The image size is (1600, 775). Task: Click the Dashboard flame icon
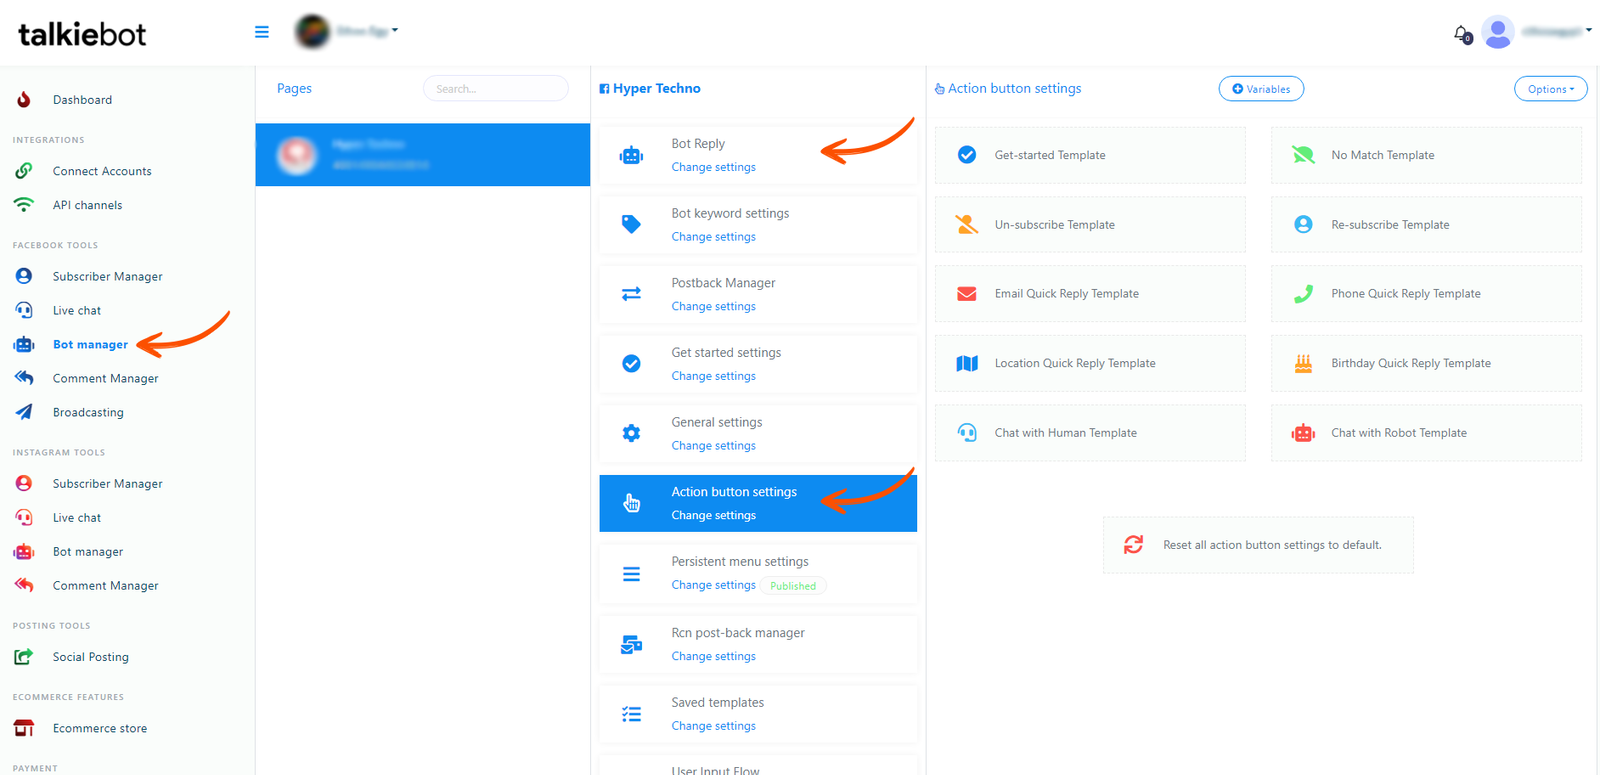(24, 99)
